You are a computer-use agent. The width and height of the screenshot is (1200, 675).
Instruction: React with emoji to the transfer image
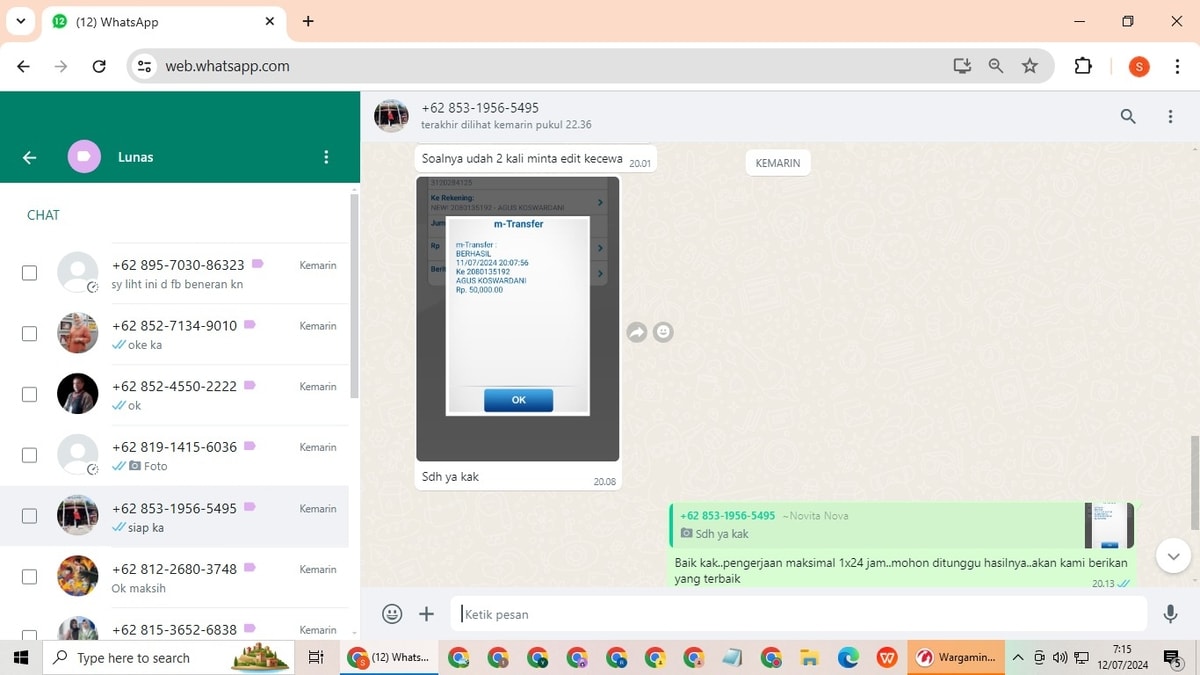[x=663, y=332]
